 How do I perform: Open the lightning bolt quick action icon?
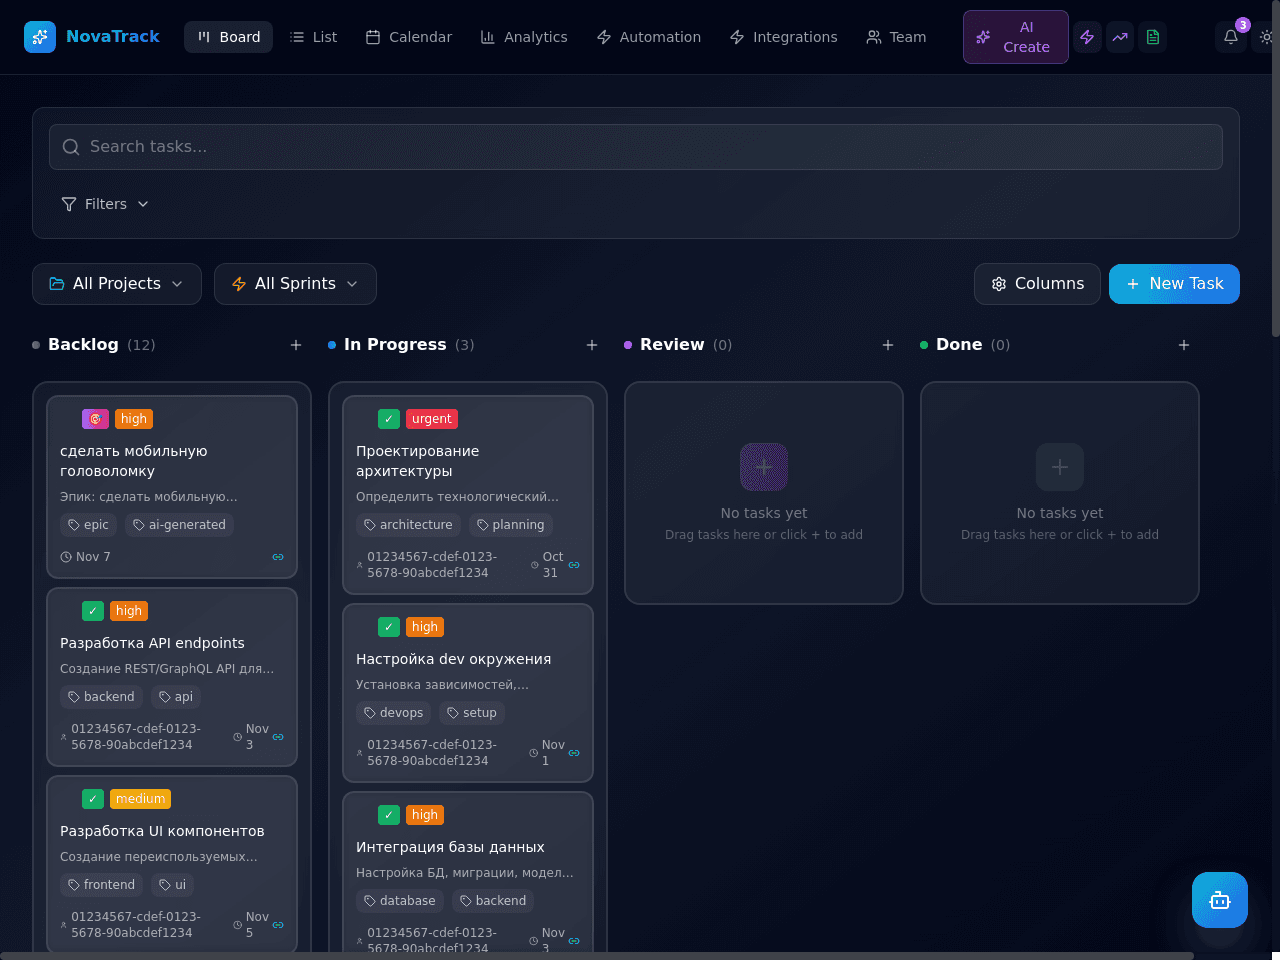point(1087,37)
